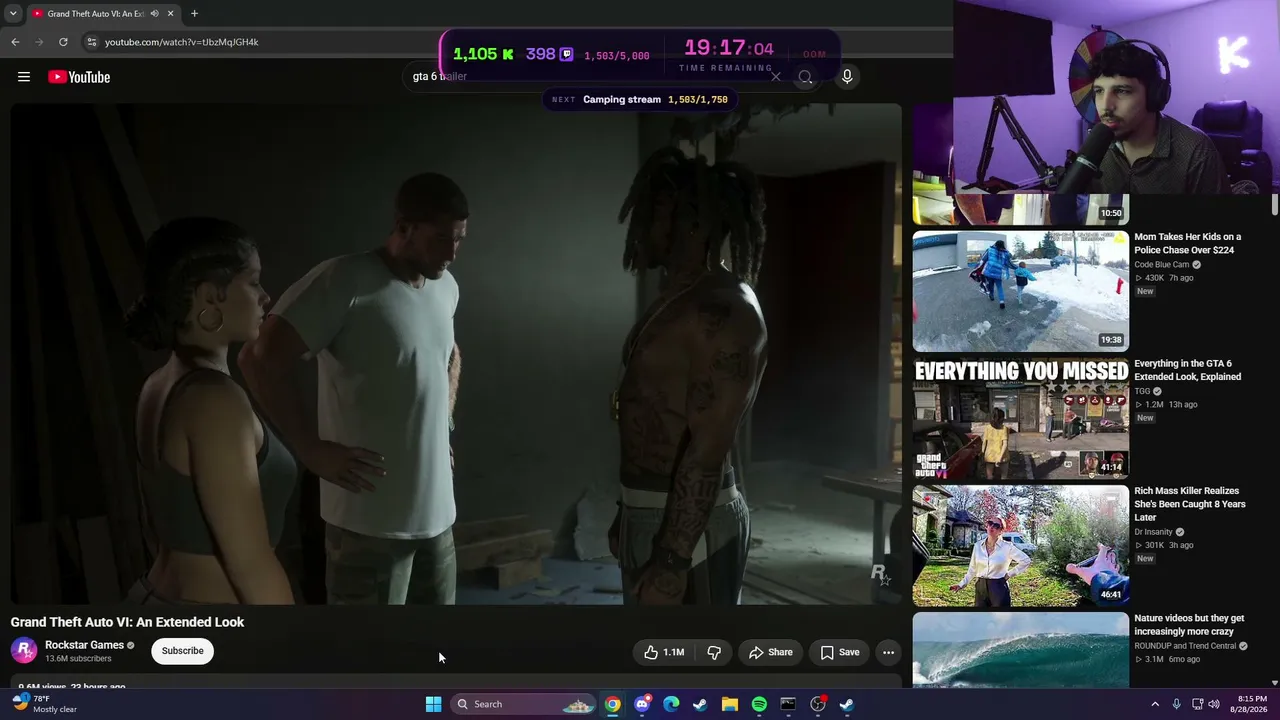This screenshot has width=1280, height=720.
Task: Open the Mom Takes Her Kids thumbnail
Action: coord(1020,290)
